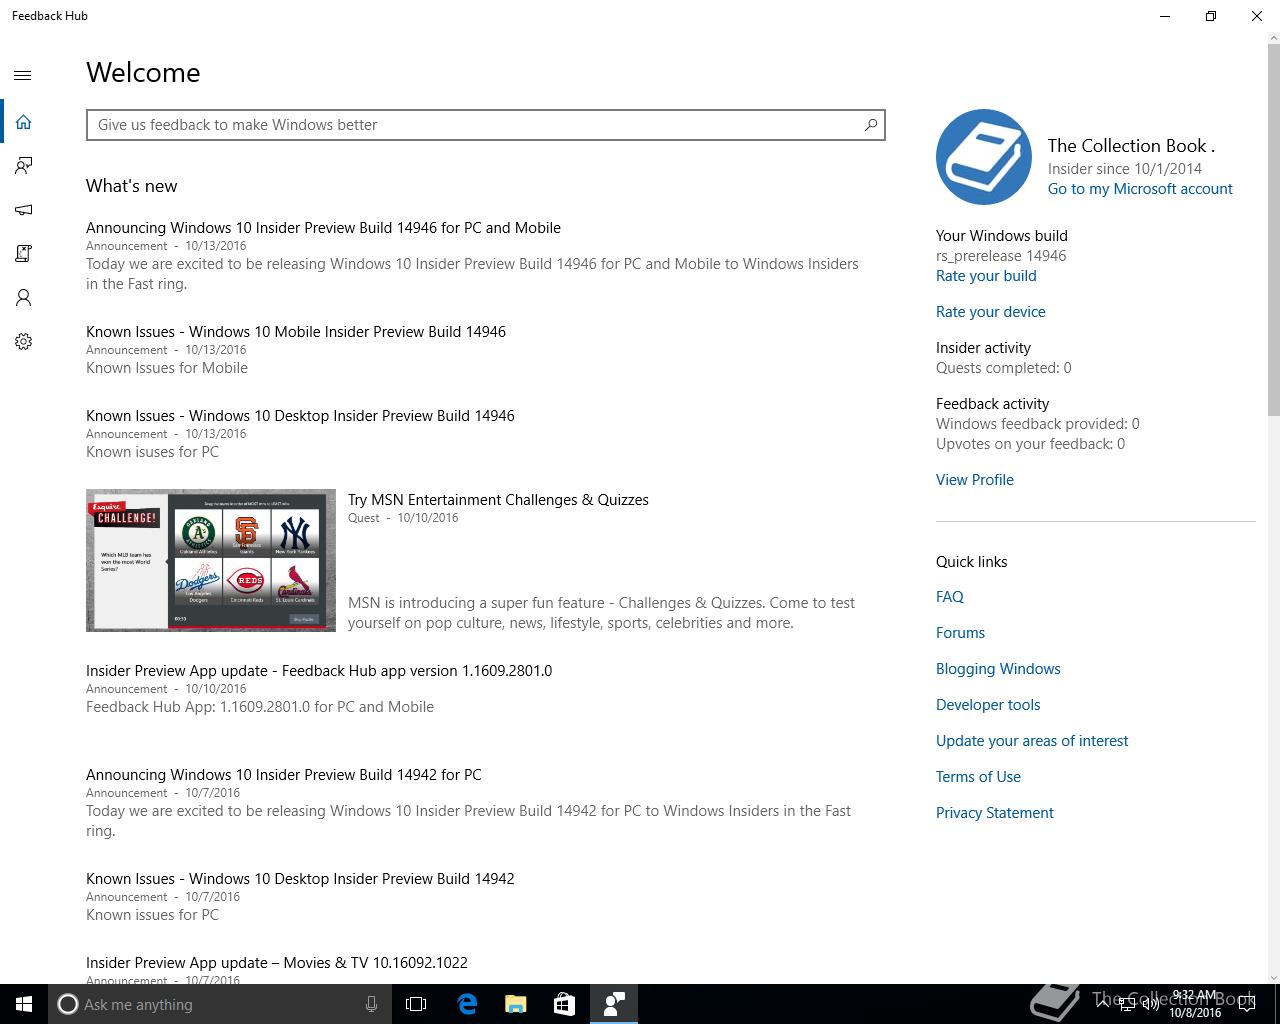Open the Windows Store from the taskbar

[x=564, y=1004]
